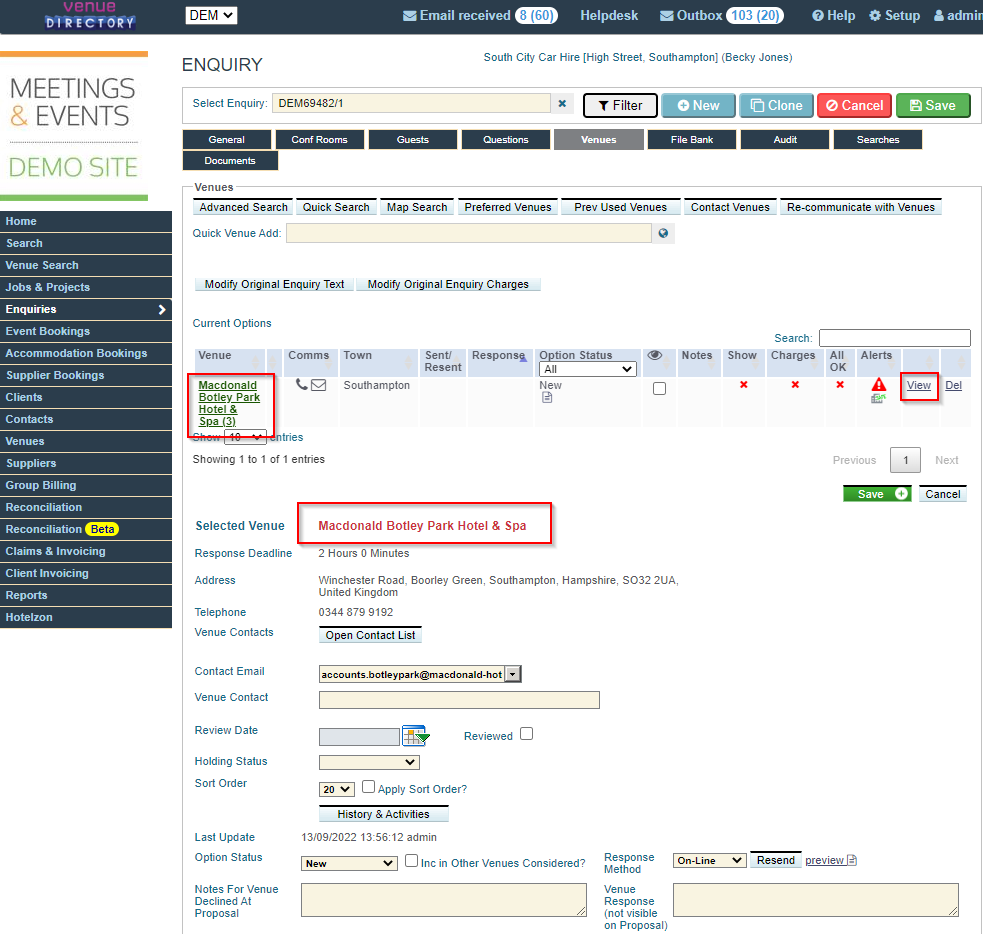Open Help in the top bar
Viewport: 983px width, 934px height.
click(x=834, y=16)
